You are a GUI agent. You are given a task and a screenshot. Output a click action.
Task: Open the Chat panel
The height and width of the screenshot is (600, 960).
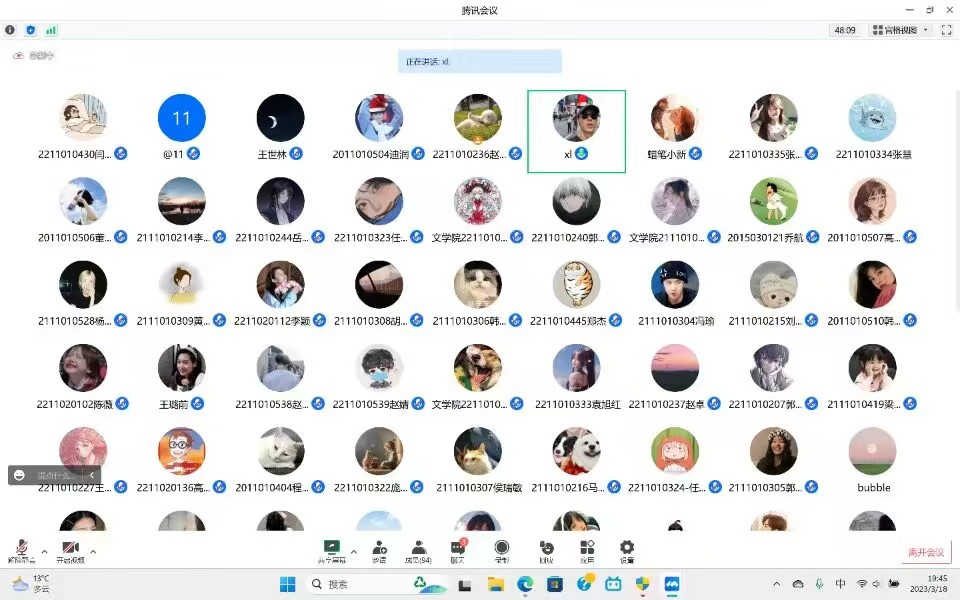458,550
